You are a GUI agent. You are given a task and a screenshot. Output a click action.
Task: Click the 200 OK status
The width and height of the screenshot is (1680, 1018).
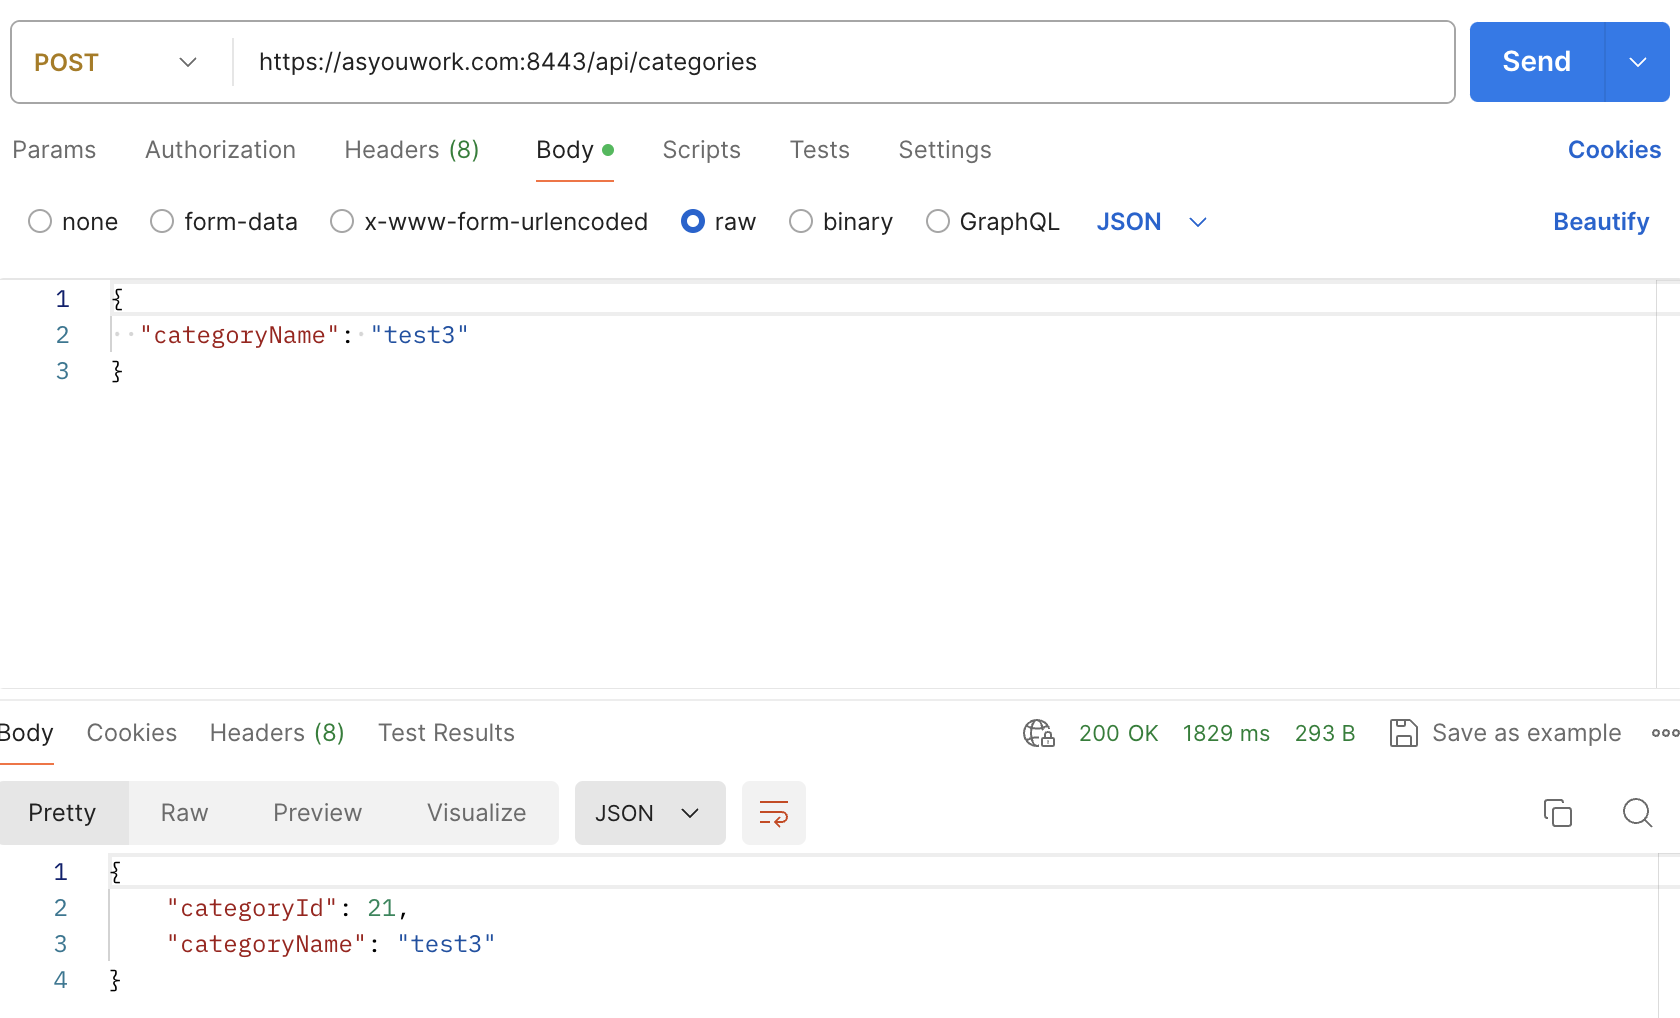coord(1118,733)
